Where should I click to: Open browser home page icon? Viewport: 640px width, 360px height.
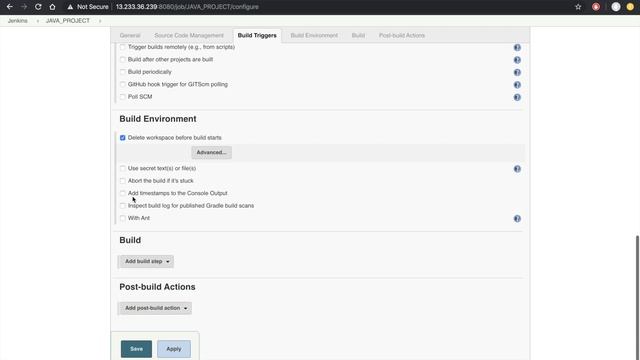[x=52, y=7]
